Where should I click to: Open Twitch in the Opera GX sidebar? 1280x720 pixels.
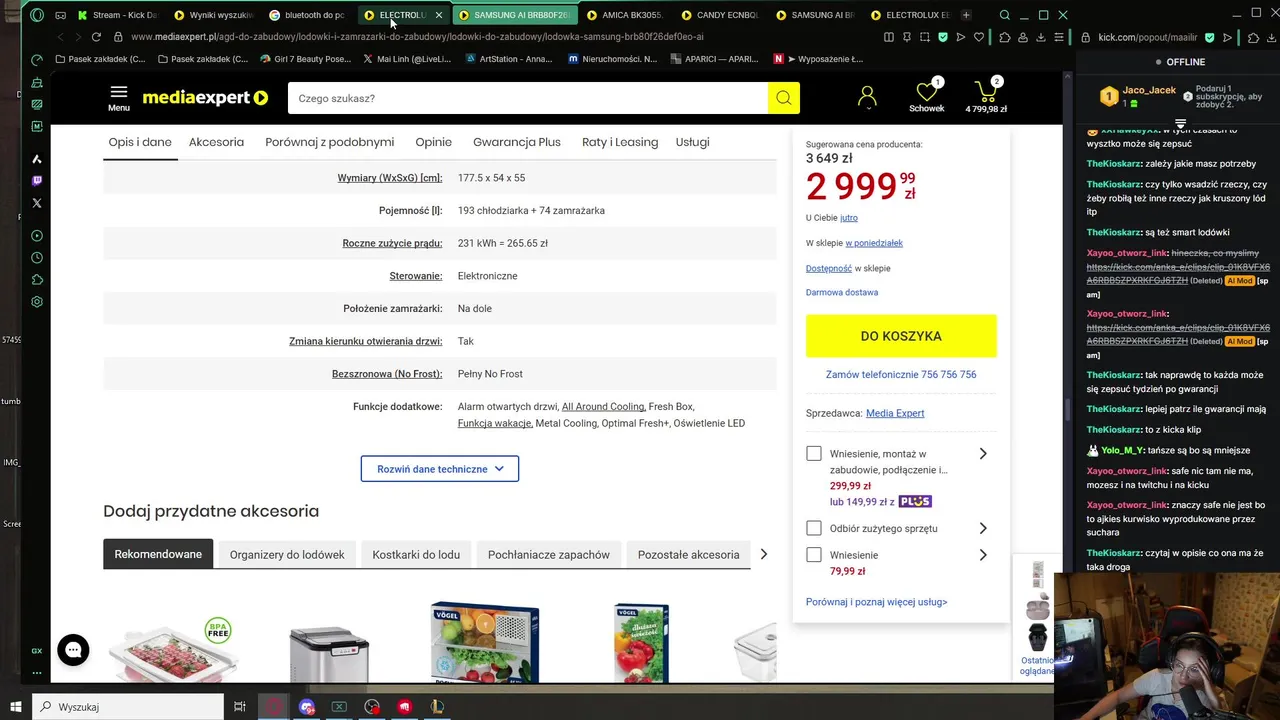(37, 181)
